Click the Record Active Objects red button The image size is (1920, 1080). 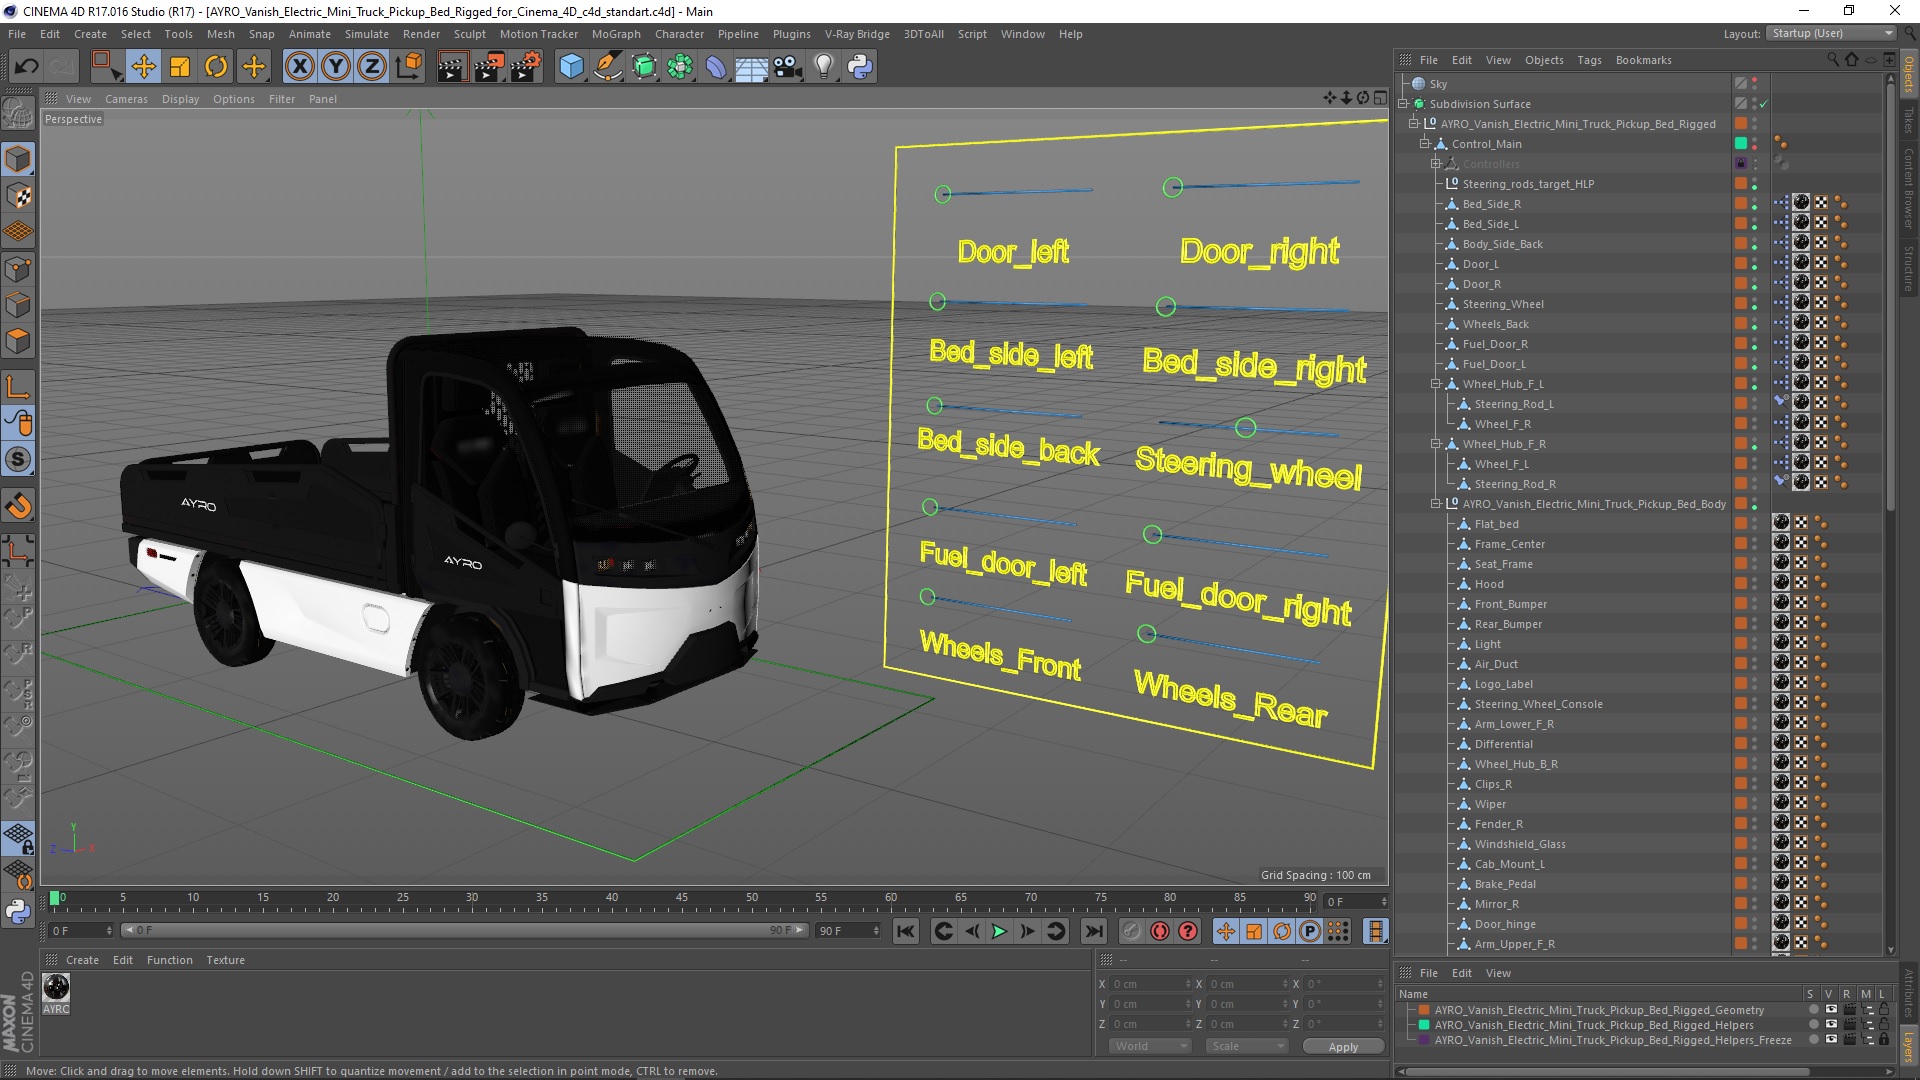(x=1131, y=931)
